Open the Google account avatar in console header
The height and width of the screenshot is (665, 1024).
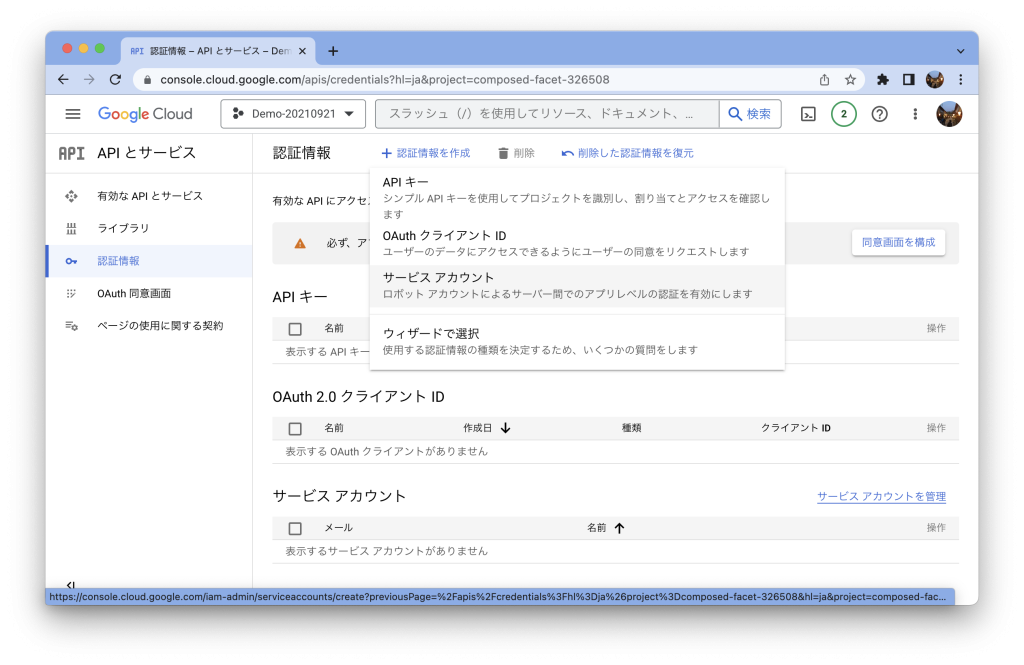point(949,114)
